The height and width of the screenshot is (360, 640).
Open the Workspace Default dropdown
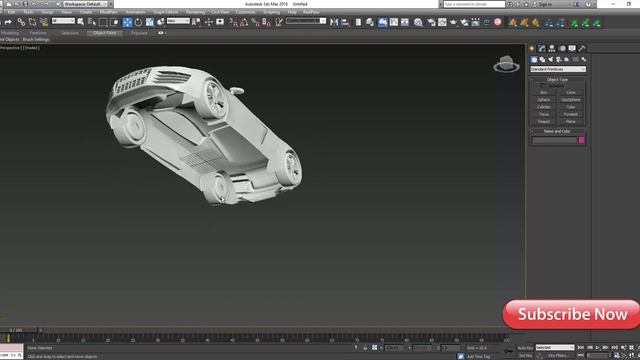(85, 4)
